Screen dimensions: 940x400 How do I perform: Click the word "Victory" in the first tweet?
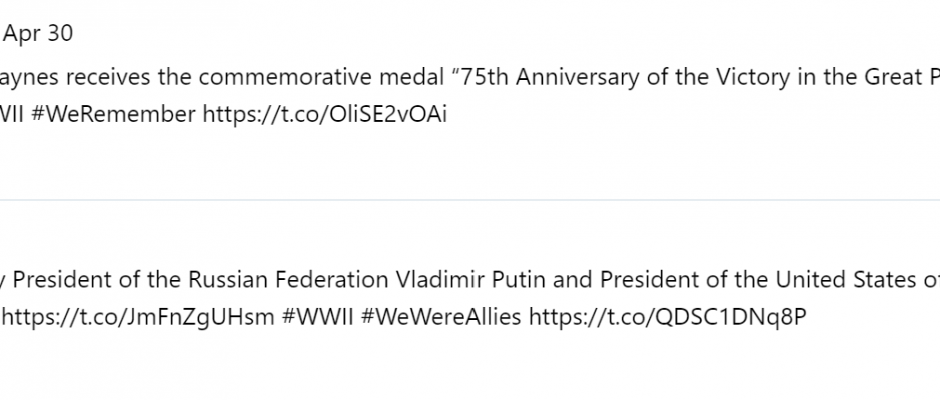(754, 79)
